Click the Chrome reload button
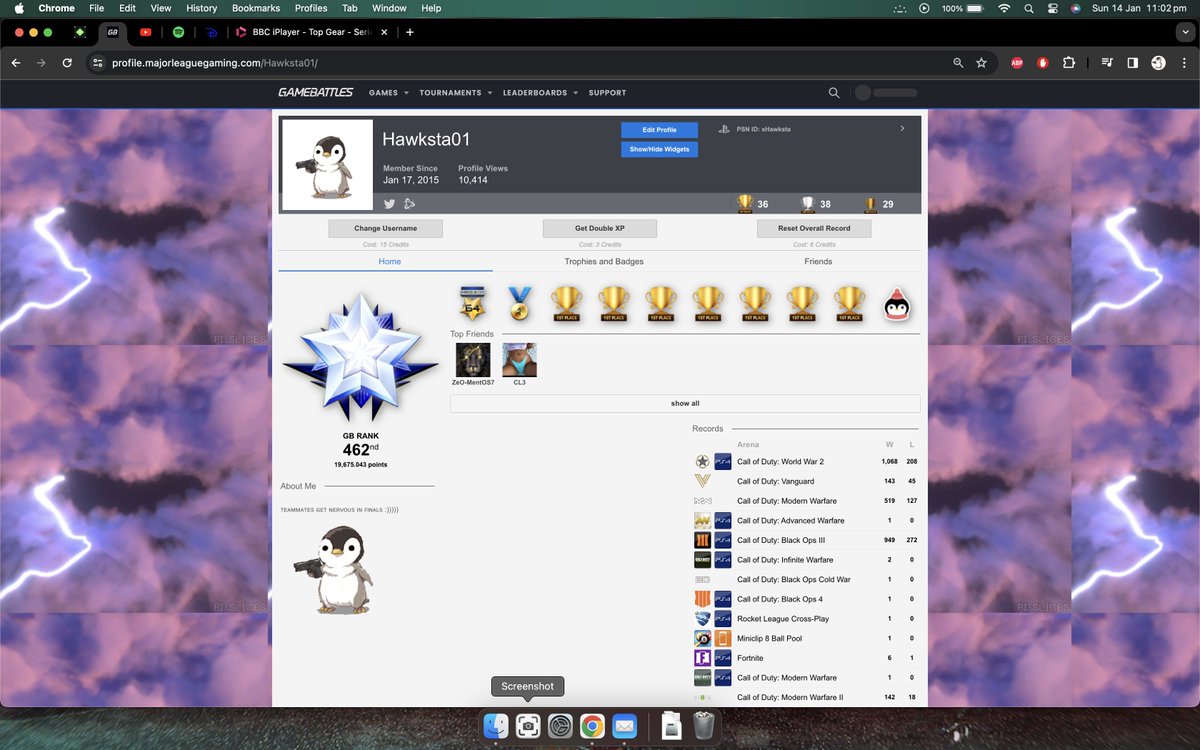This screenshot has width=1200, height=750. click(67, 62)
